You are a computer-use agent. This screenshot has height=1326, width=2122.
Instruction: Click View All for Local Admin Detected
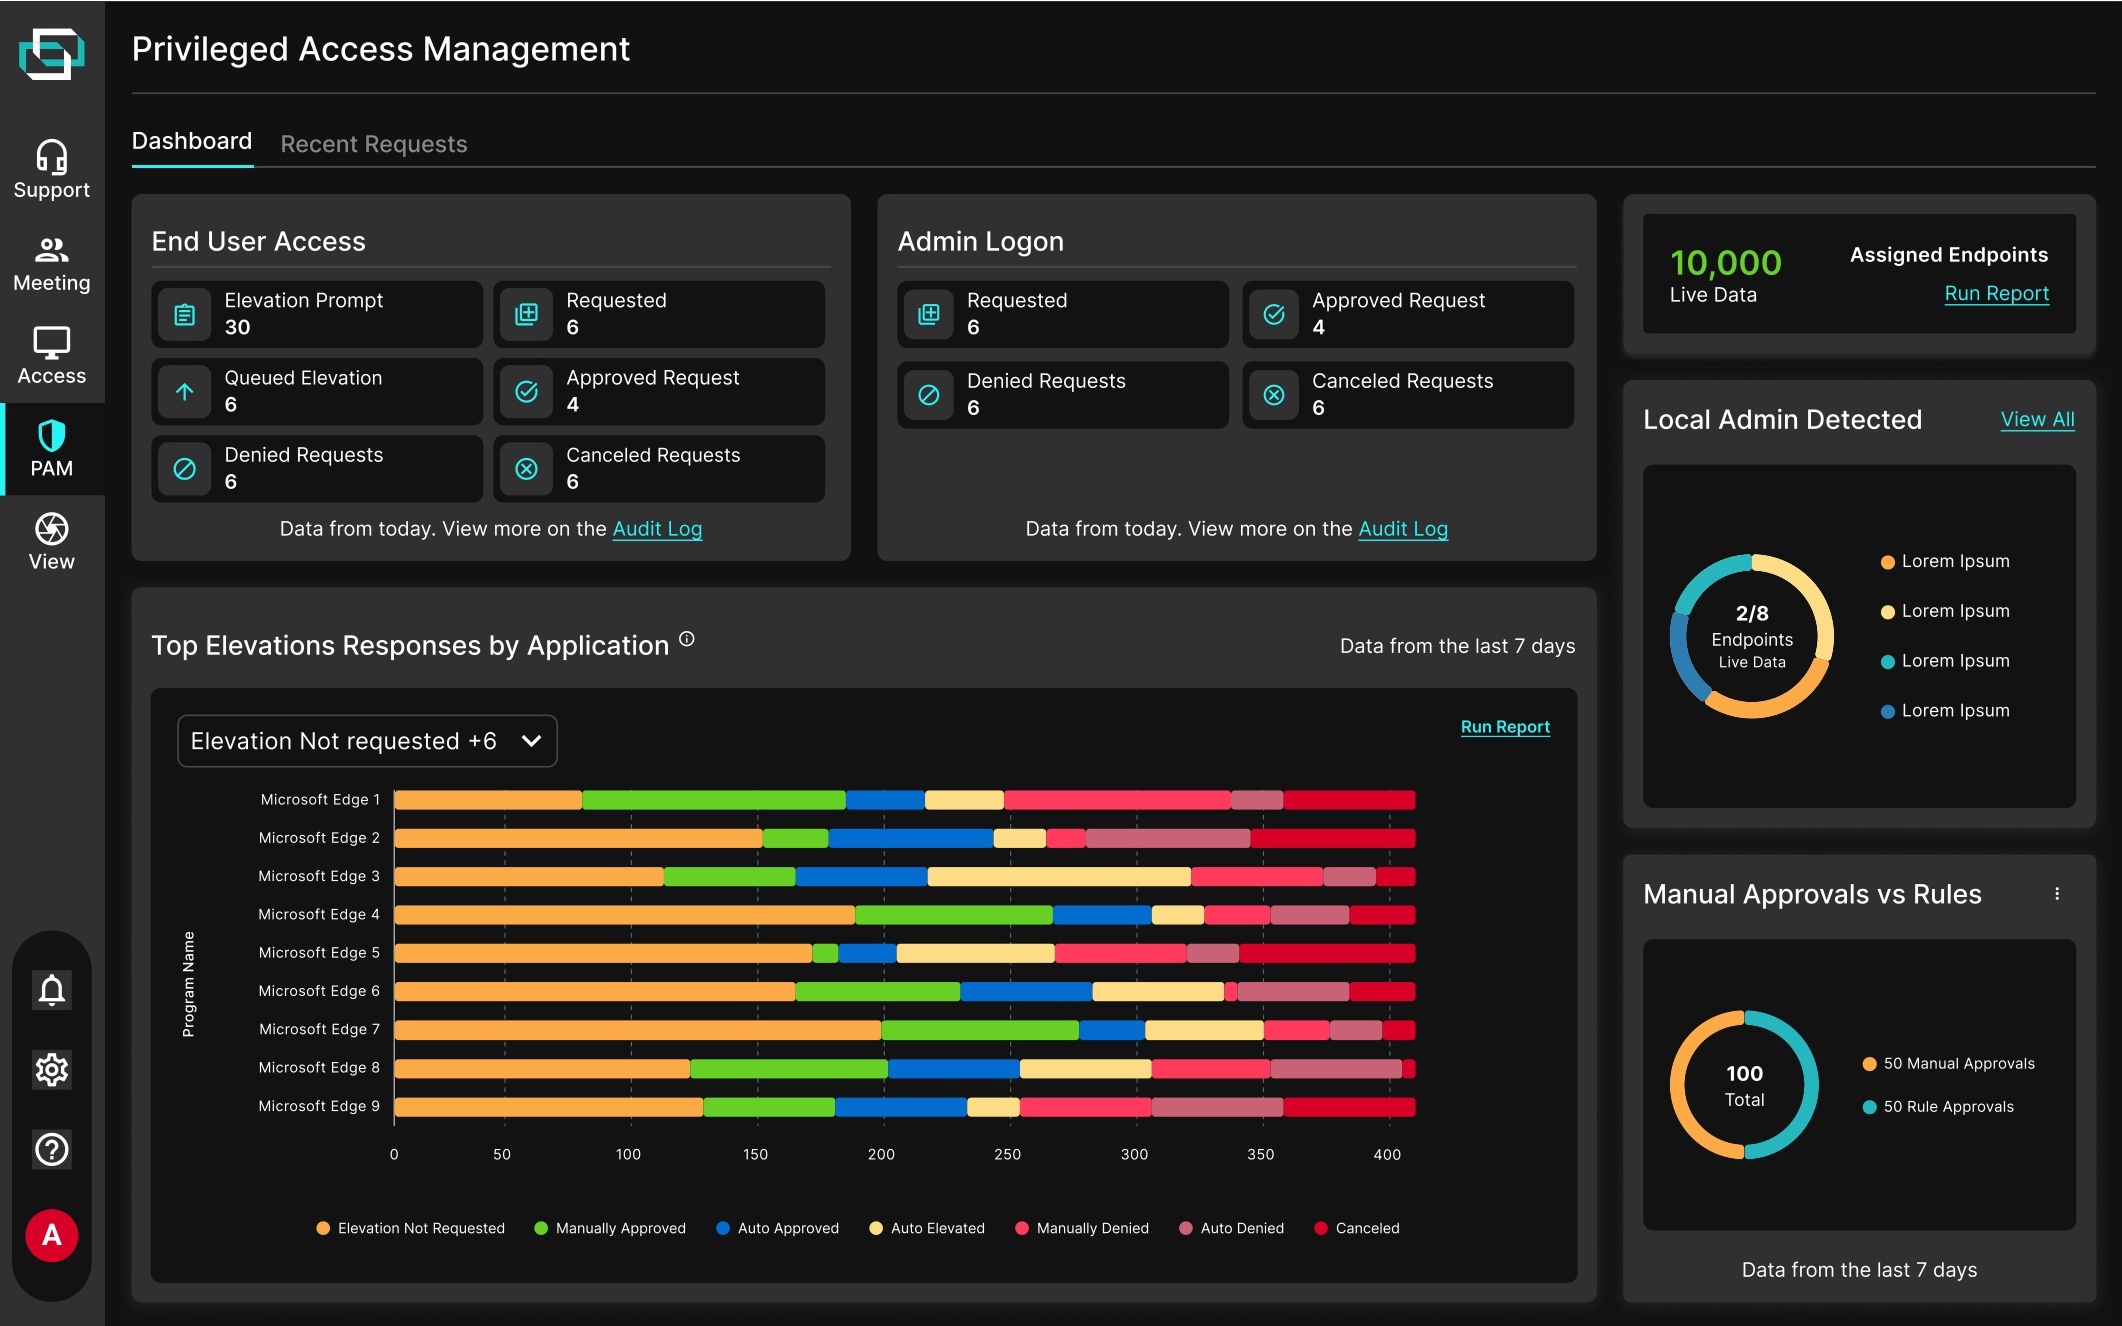tap(2037, 420)
